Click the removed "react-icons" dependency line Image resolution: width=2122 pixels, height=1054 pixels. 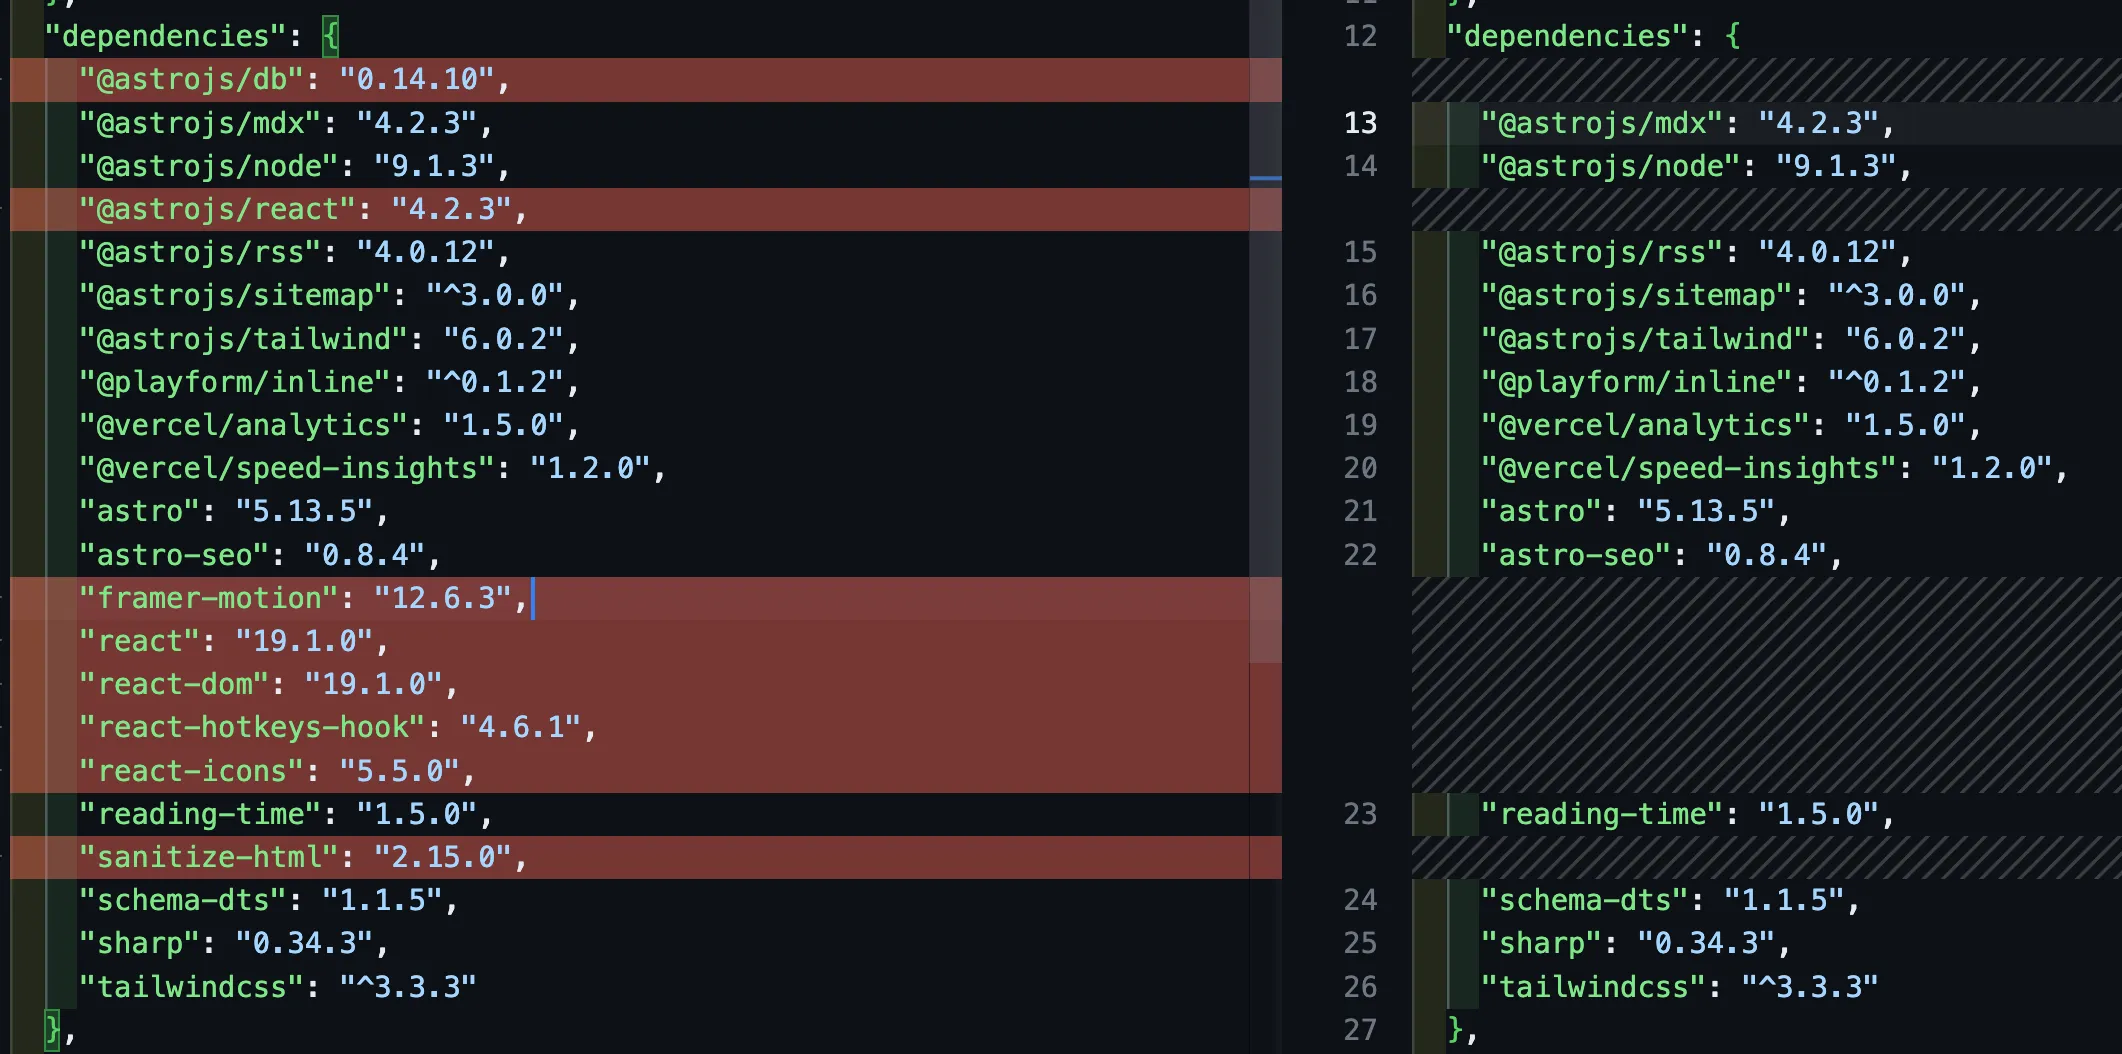pyautogui.click(x=276, y=772)
